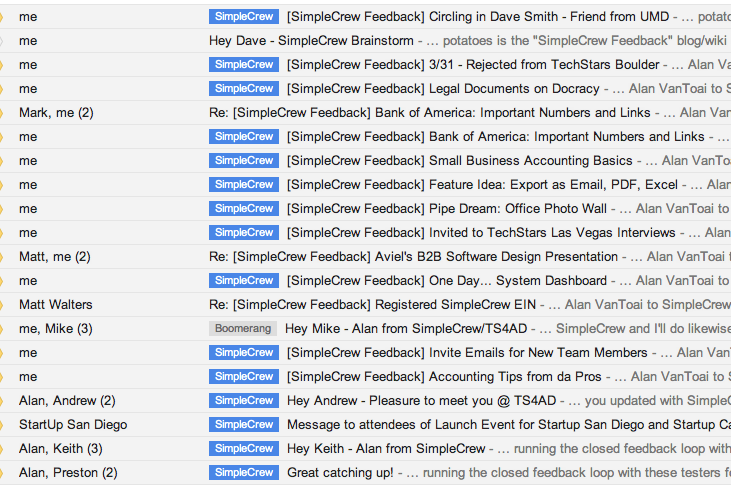Open Registered SimpleCrew EIN reply from Matt Walters
Image resolution: width=731 pixels, height=497 pixels.
[372, 305]
